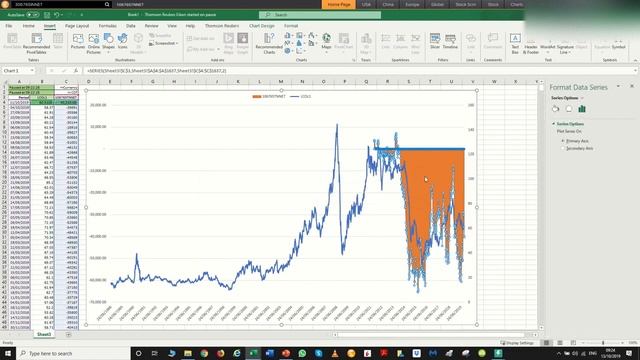This screenshot has height=360, width=640.
Task: Switch to Page Break Preview in the status bar
Action: coord(573,343)
